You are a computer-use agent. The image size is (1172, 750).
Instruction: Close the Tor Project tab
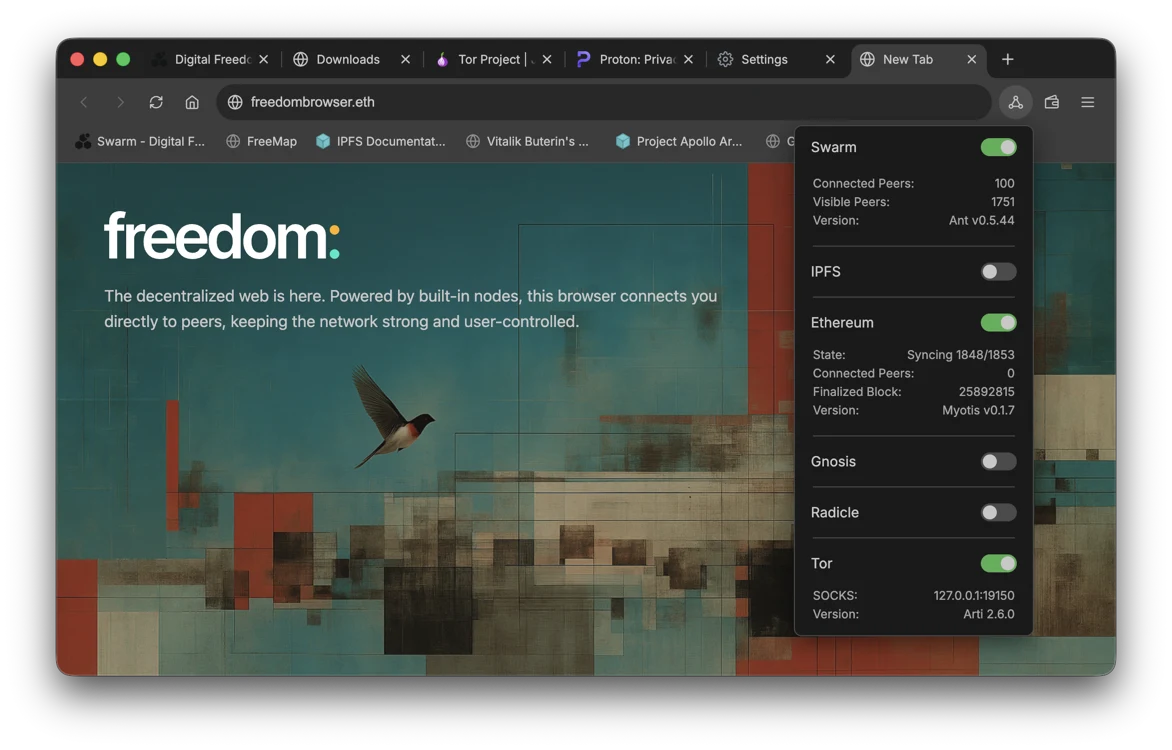pyautogui.click(x=547, y=59)
